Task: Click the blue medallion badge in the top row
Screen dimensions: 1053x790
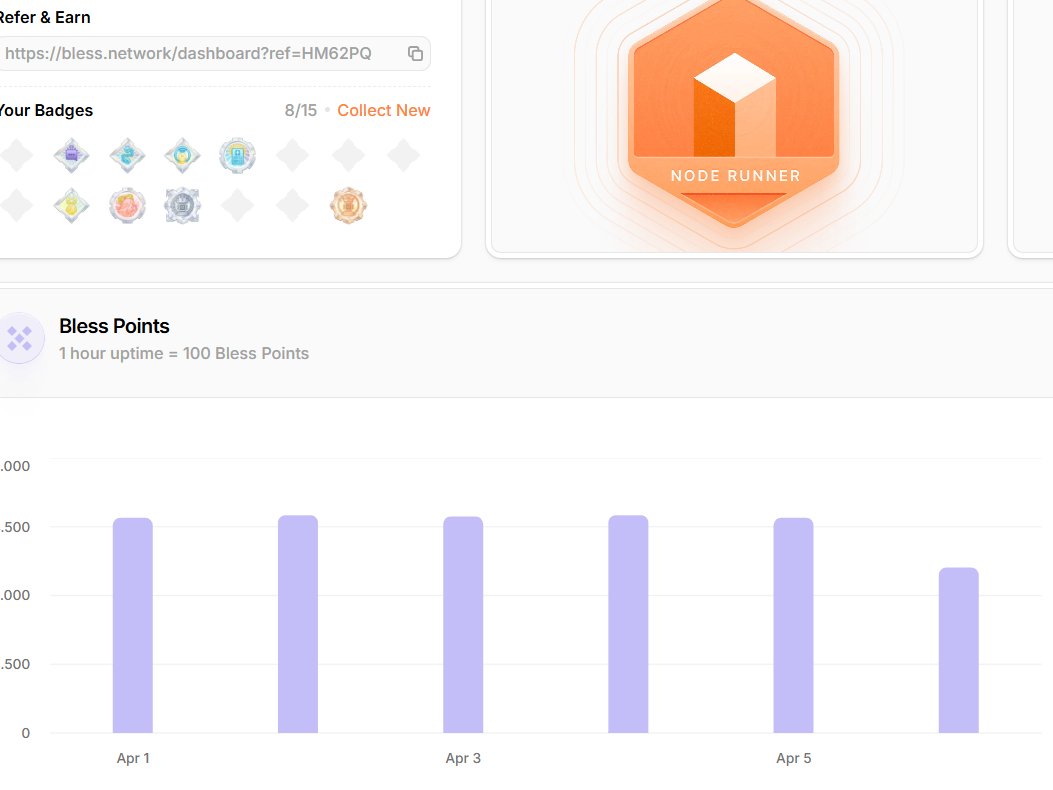Action: tap(237, 155)
